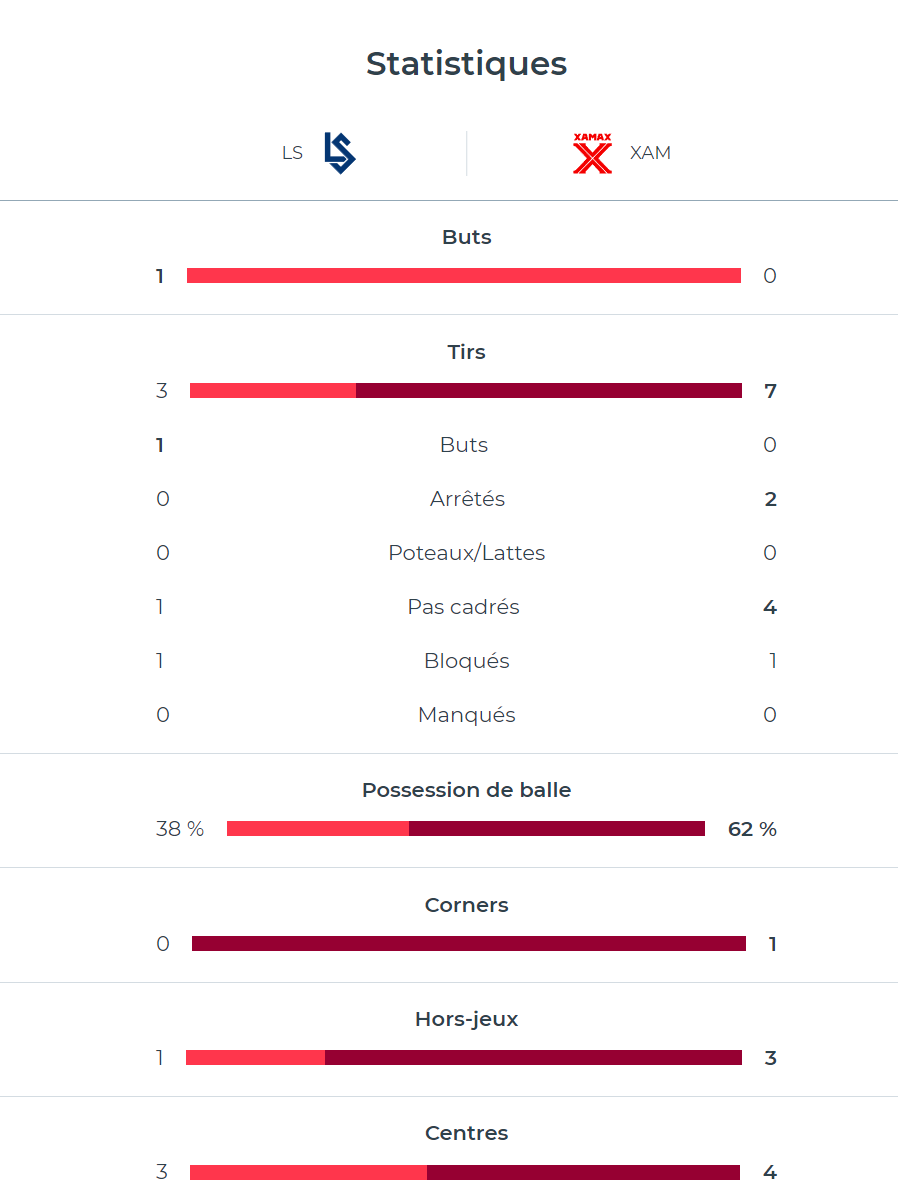Select the Arrêtés stat row label
The height and width of the screenshot is (1203, 898).
coord(466,499)
